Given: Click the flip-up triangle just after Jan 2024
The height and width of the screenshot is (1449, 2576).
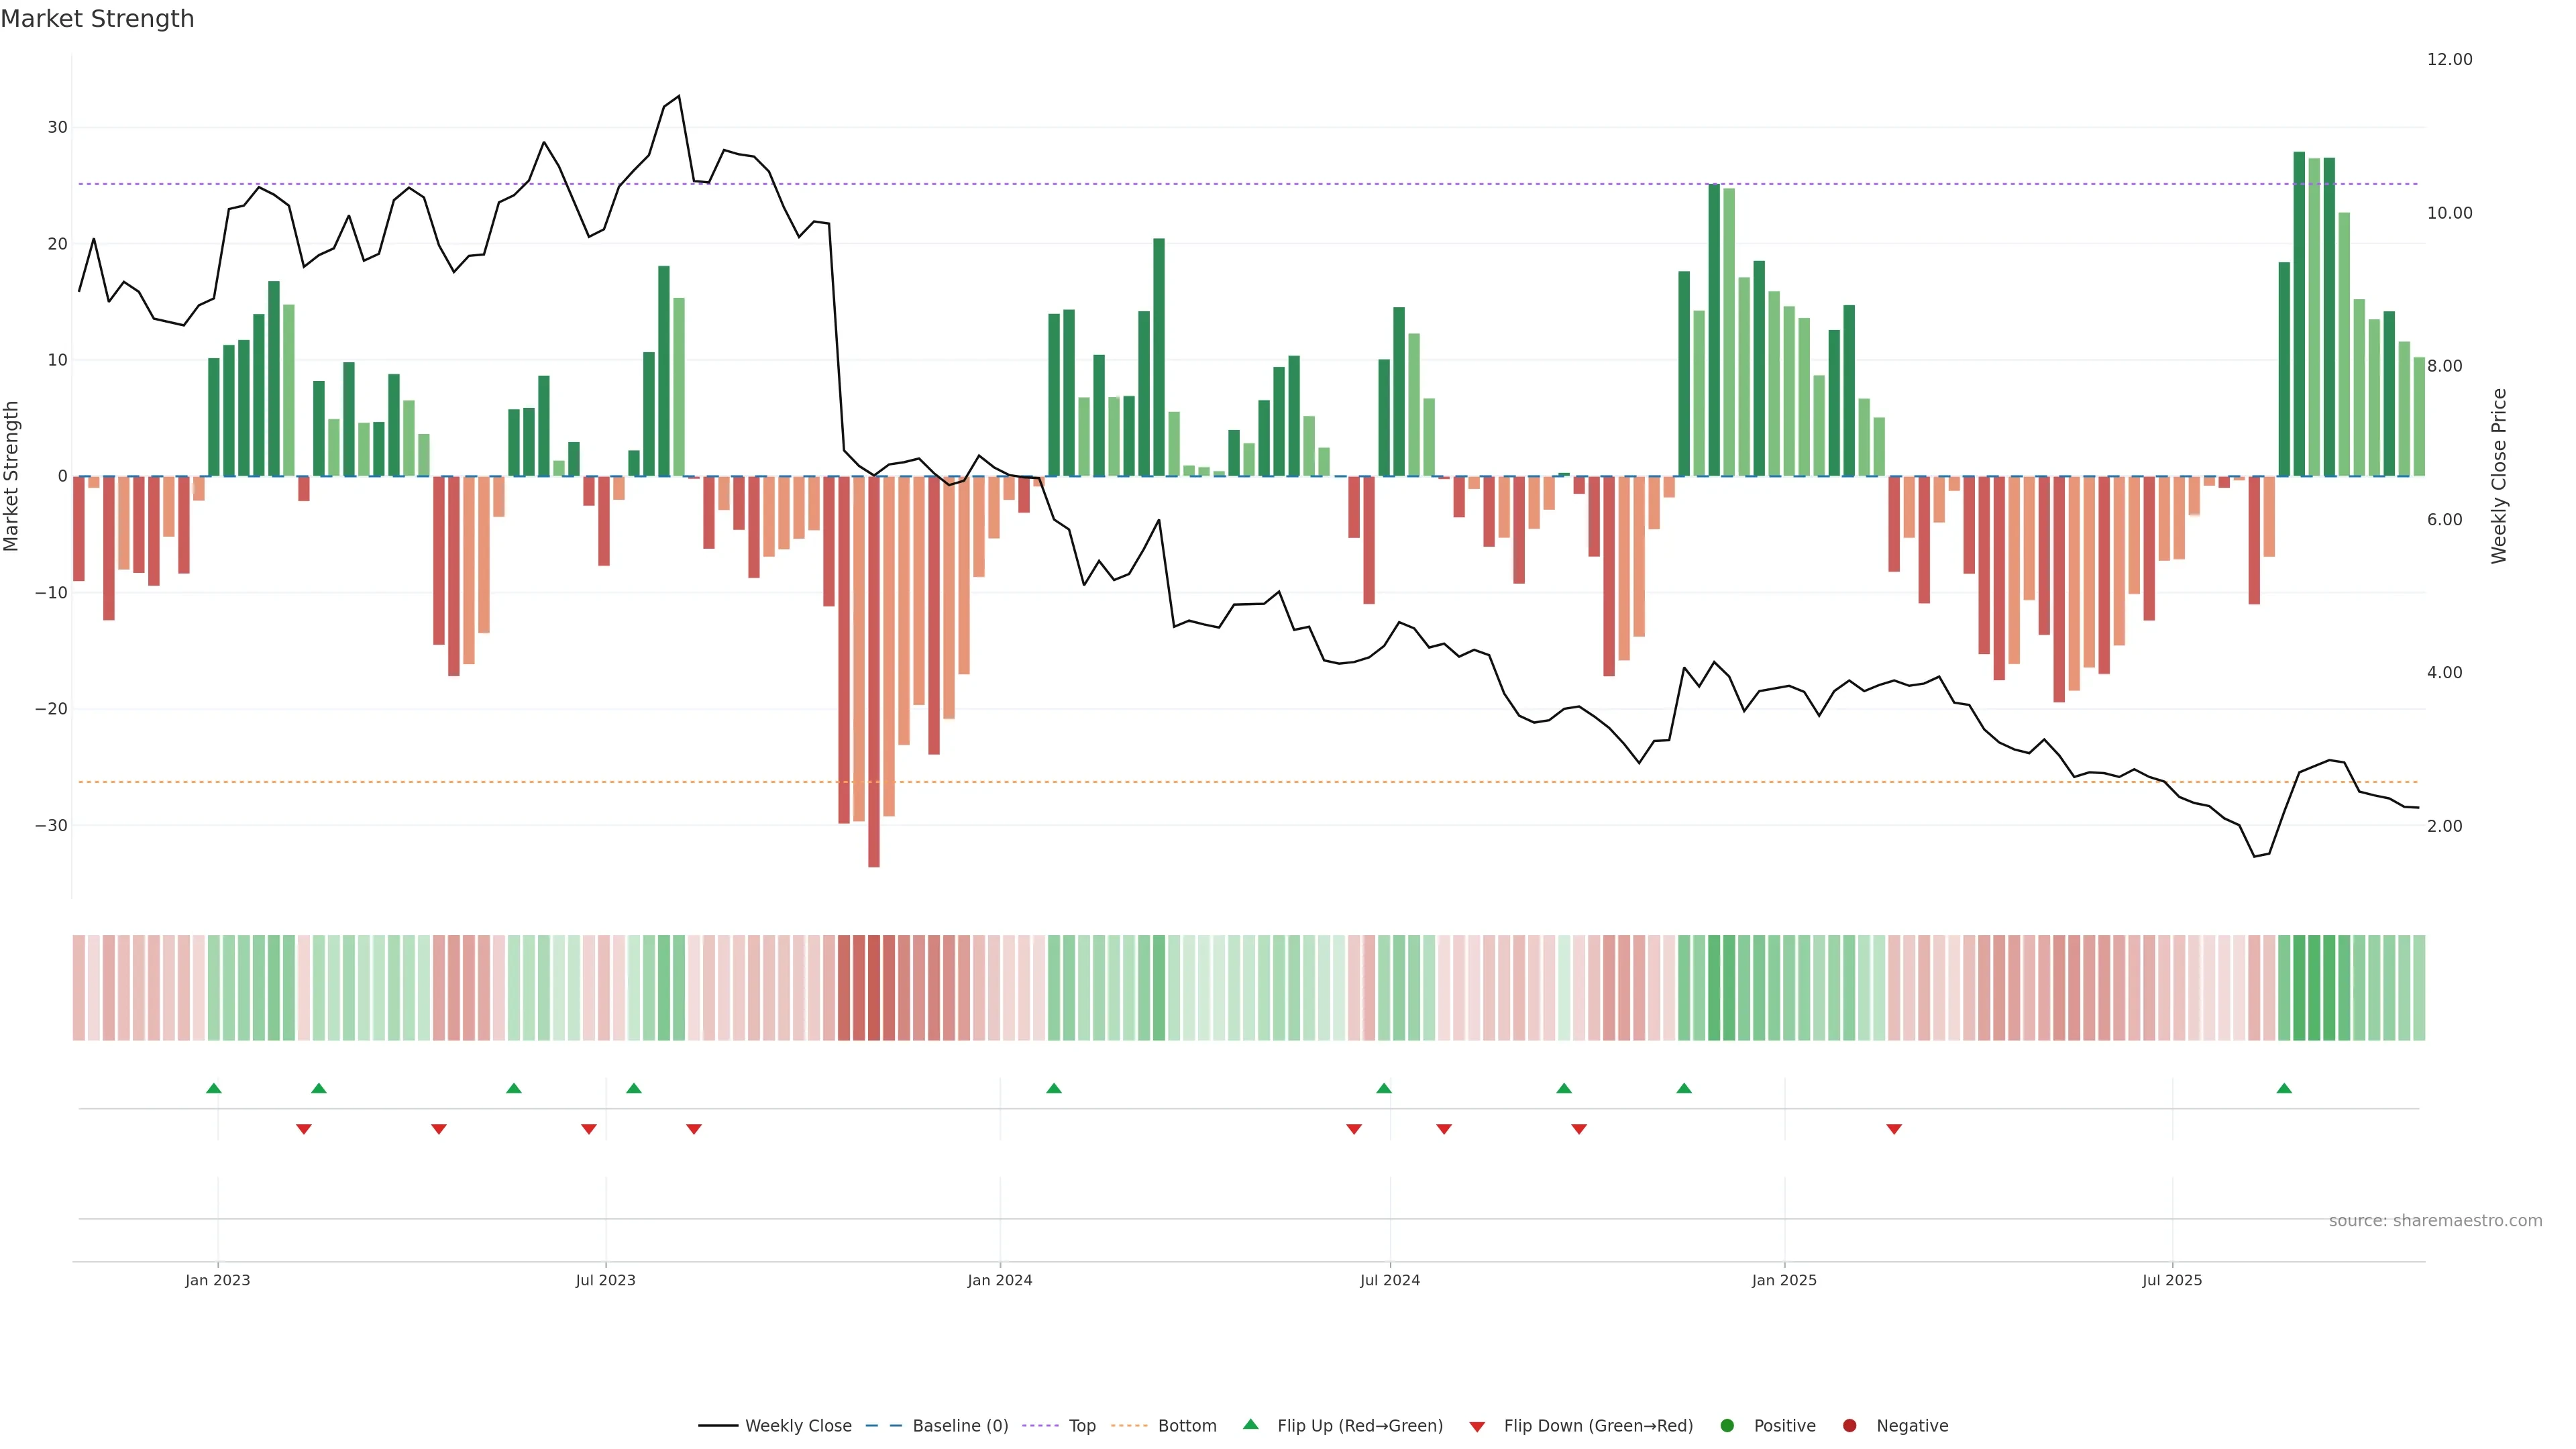Looking at the screenshot, I should tap(1054, 1088).
